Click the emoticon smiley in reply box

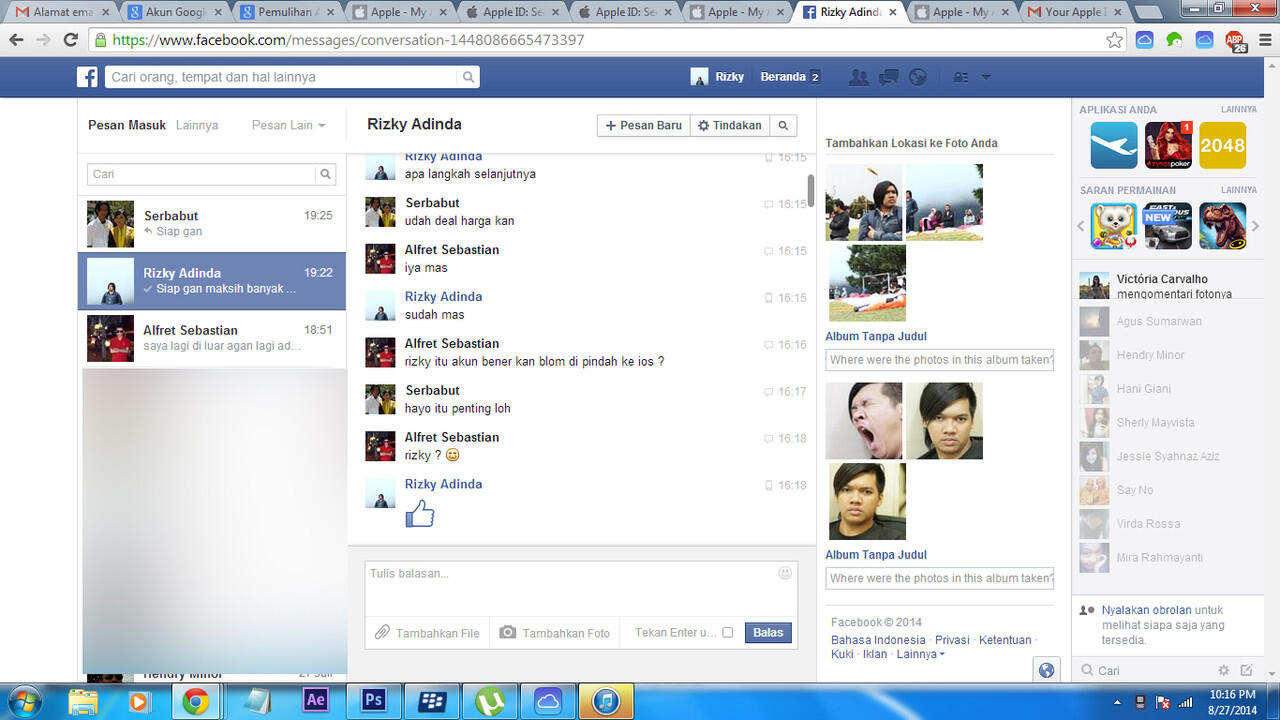coord(785,573)
